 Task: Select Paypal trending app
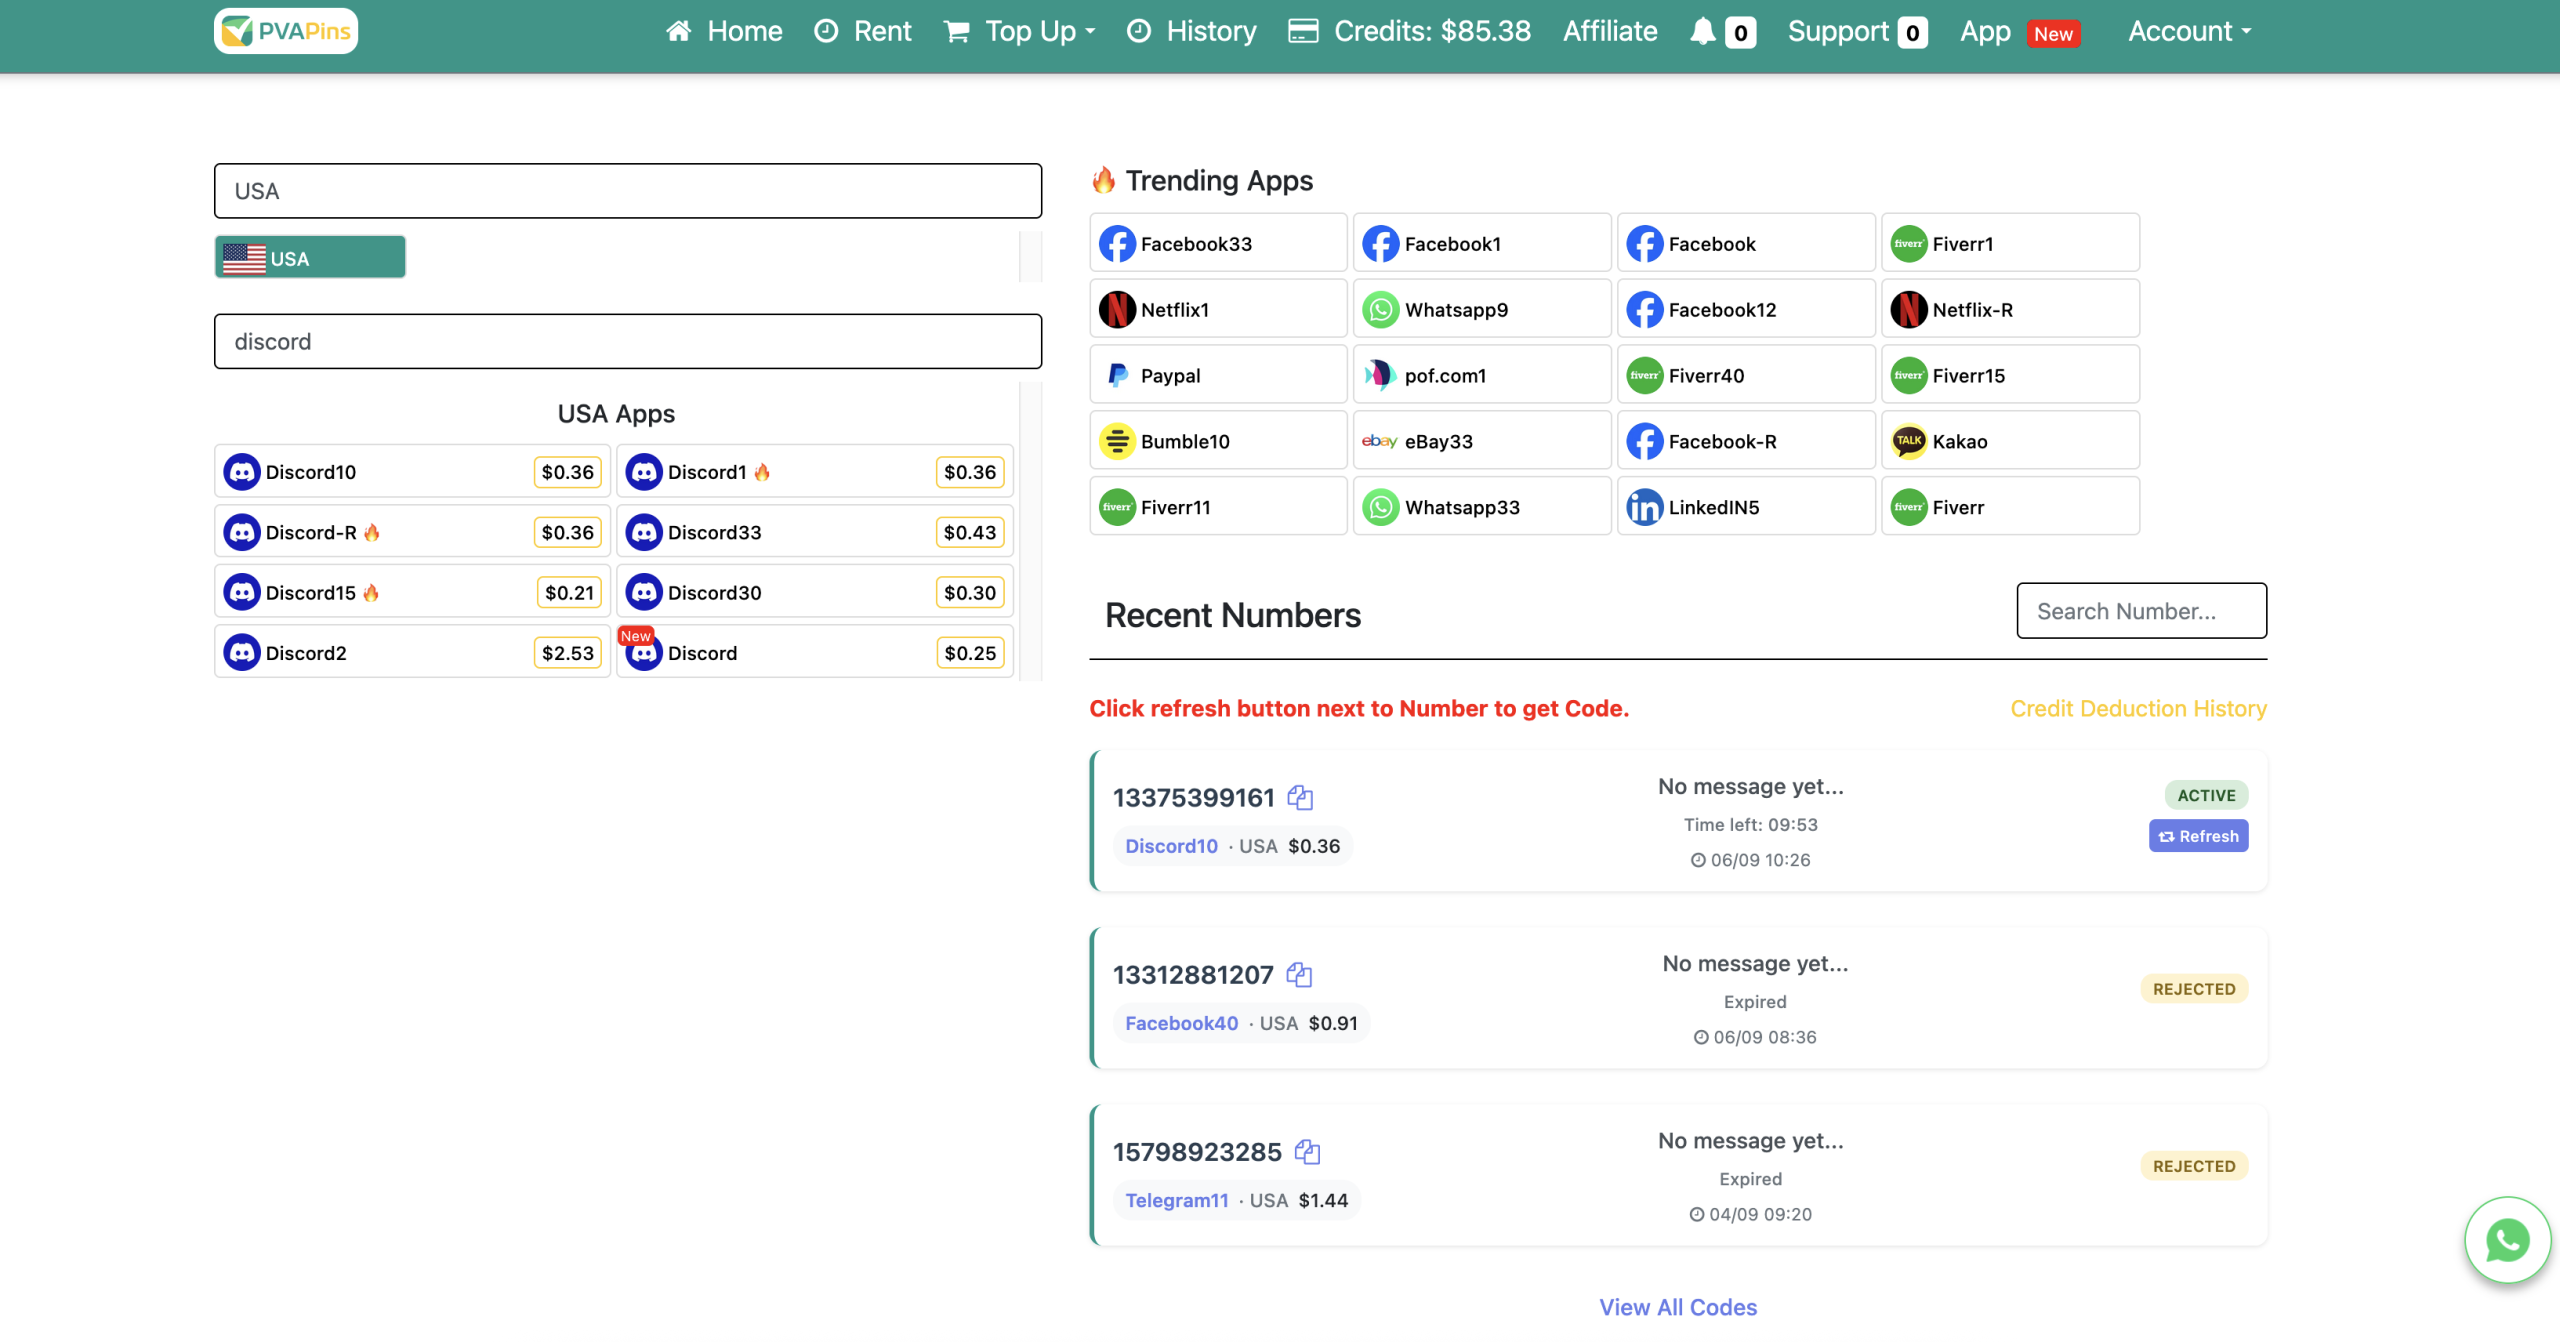click(1218, 375)
